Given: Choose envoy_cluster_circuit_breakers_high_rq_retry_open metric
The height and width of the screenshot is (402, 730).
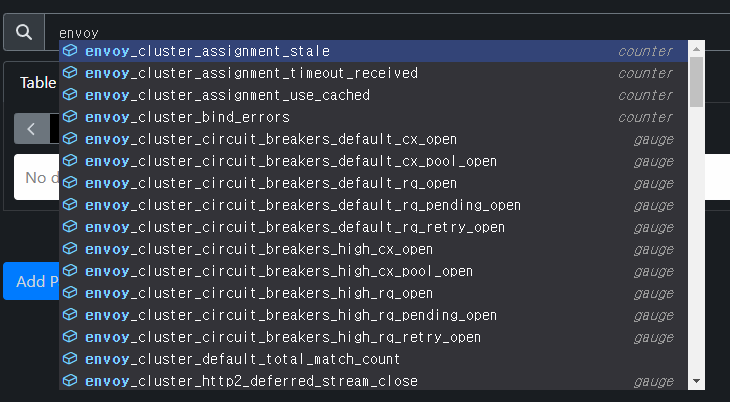Looking at the screenshot, I should [x=283, y=337].
